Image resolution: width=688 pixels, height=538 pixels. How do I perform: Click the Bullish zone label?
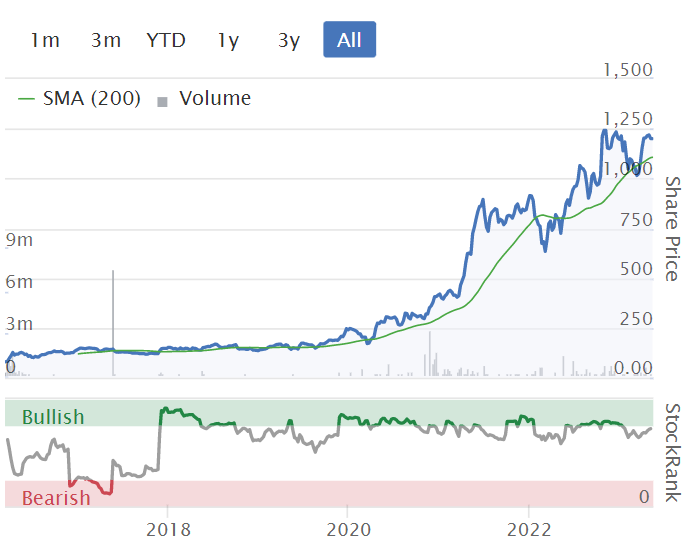(x=53, y=416)
